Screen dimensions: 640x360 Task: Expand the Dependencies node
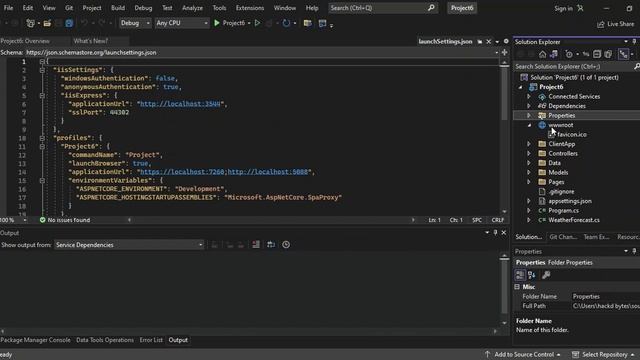tap(529, 106)
